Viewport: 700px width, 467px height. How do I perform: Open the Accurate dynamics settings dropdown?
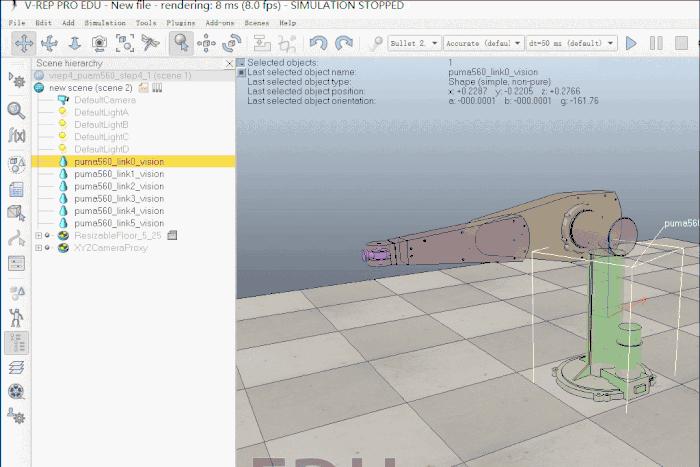pos(484,43)
